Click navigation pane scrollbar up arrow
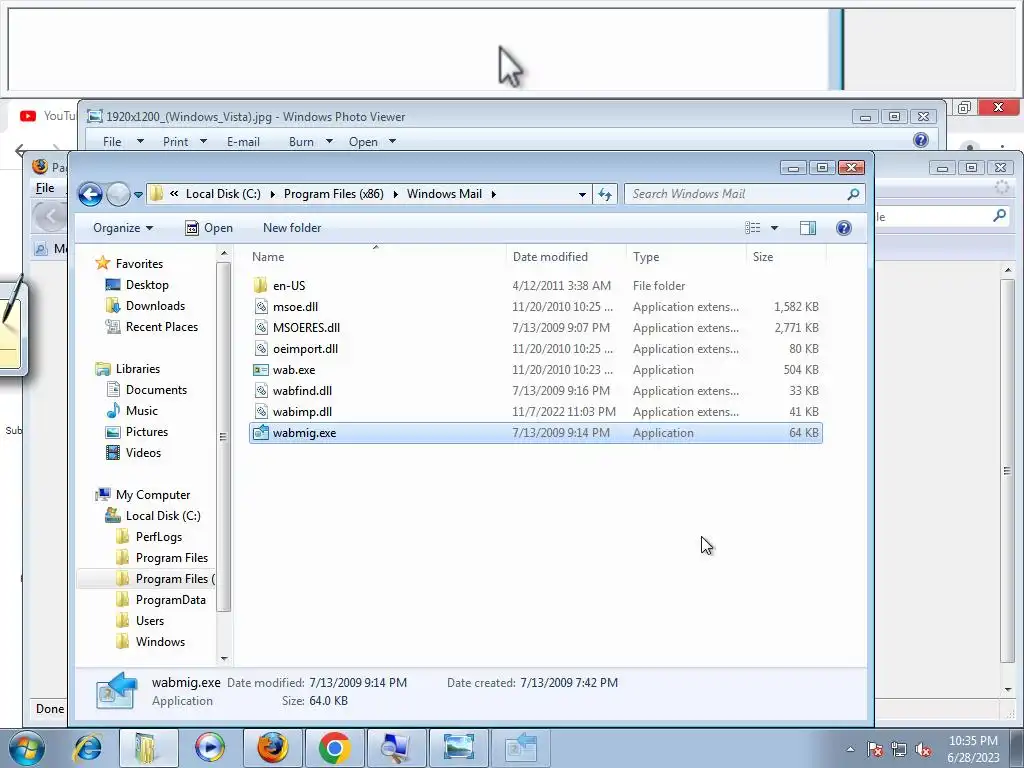This screenshot has height=768, width=1024. pos(224,253)
